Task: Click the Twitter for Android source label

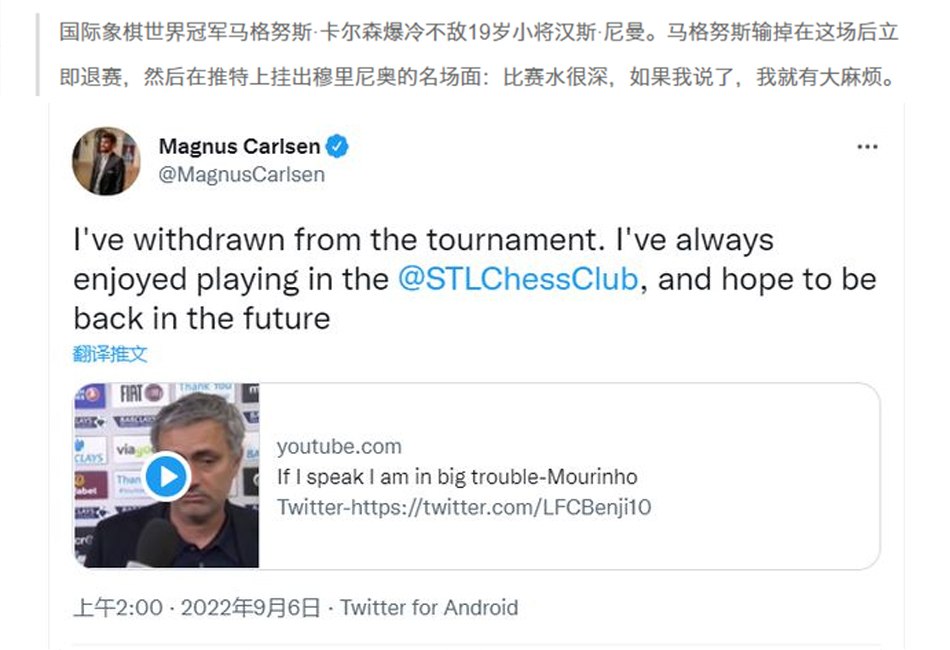Action: [x=429, y=607]
